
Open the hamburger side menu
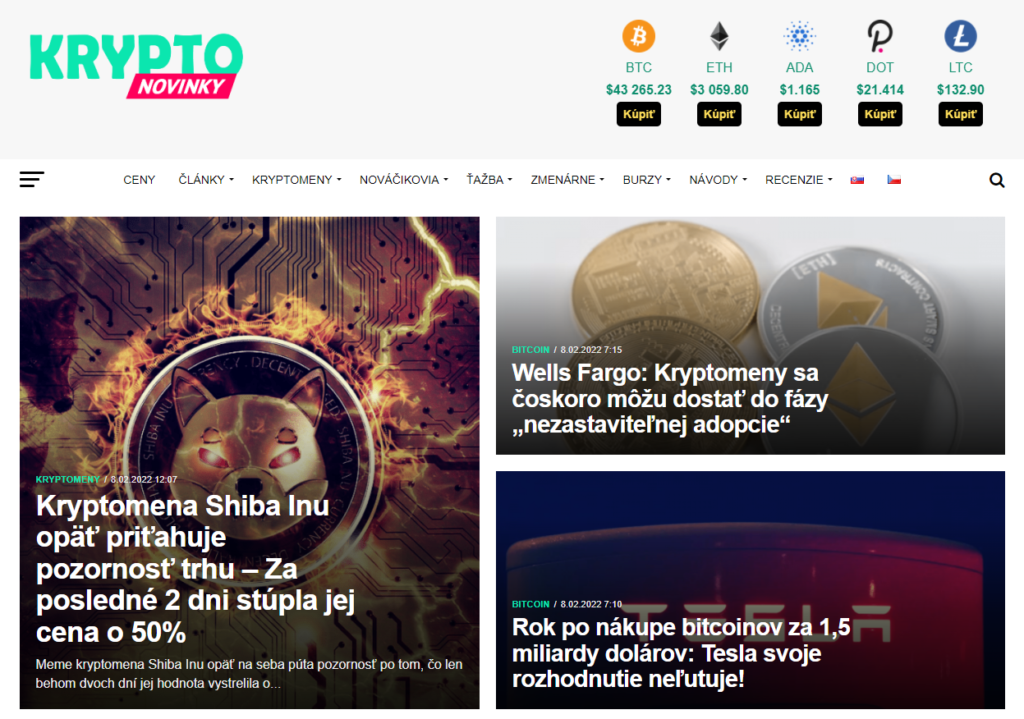[x=31, y=180]
